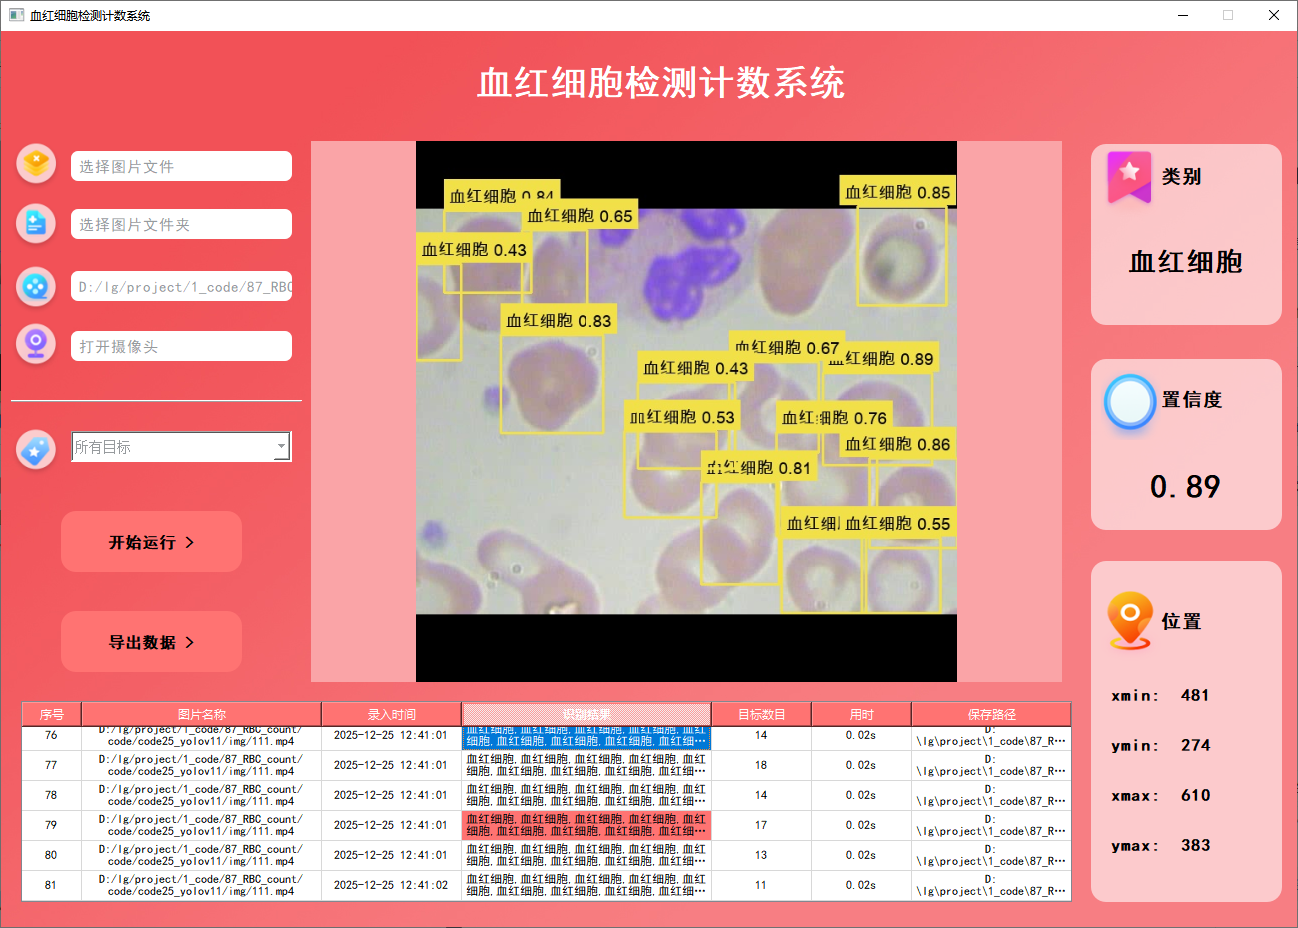Click the webcam camera icon
The width and height of the screenshot is (1298, 928).
coord(36,344)
